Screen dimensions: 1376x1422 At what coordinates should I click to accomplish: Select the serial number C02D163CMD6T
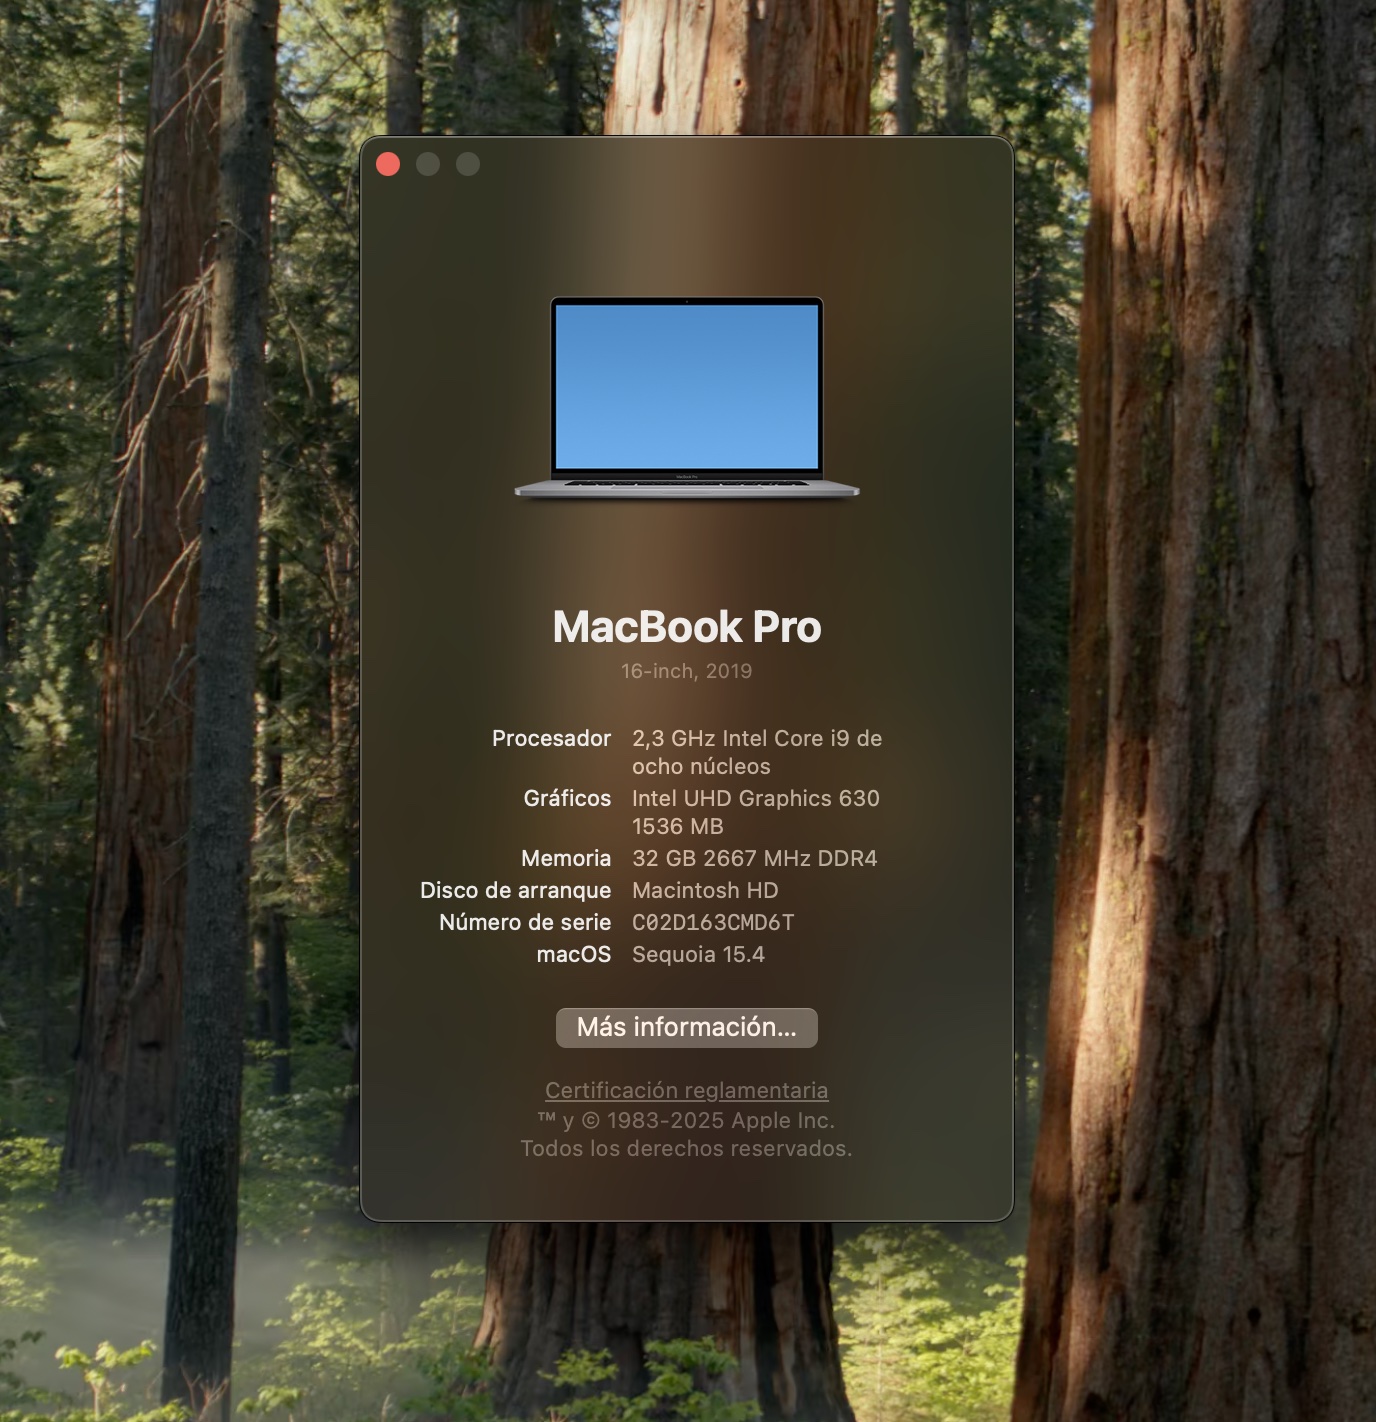coord(713,922)
